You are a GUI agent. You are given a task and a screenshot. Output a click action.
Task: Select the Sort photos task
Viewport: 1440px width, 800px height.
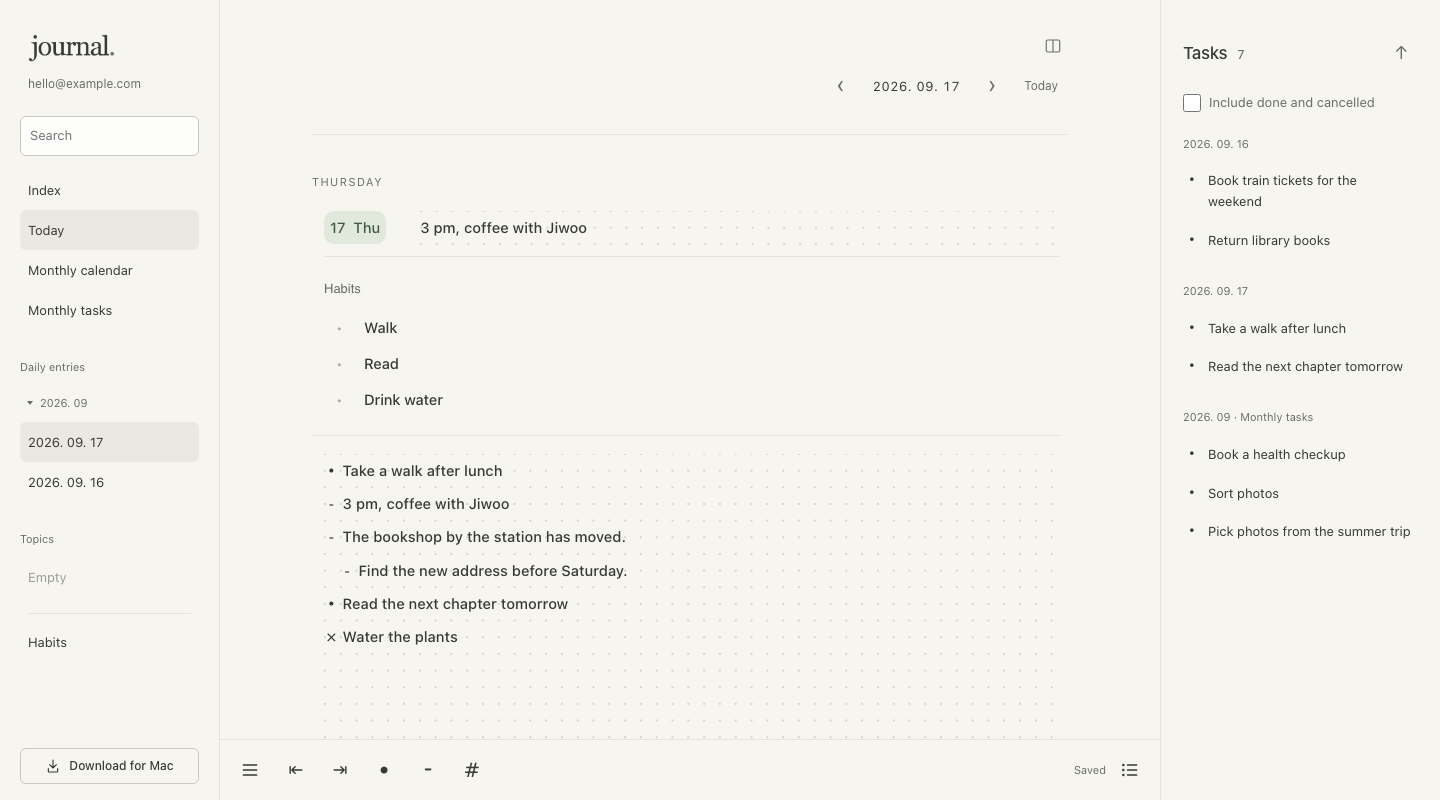pyautogui.click(x=1243, y=493)
